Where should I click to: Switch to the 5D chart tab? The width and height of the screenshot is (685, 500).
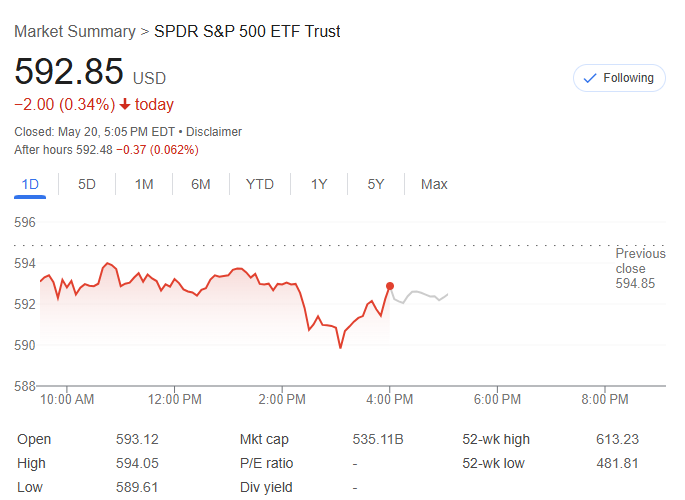[87, 184]
